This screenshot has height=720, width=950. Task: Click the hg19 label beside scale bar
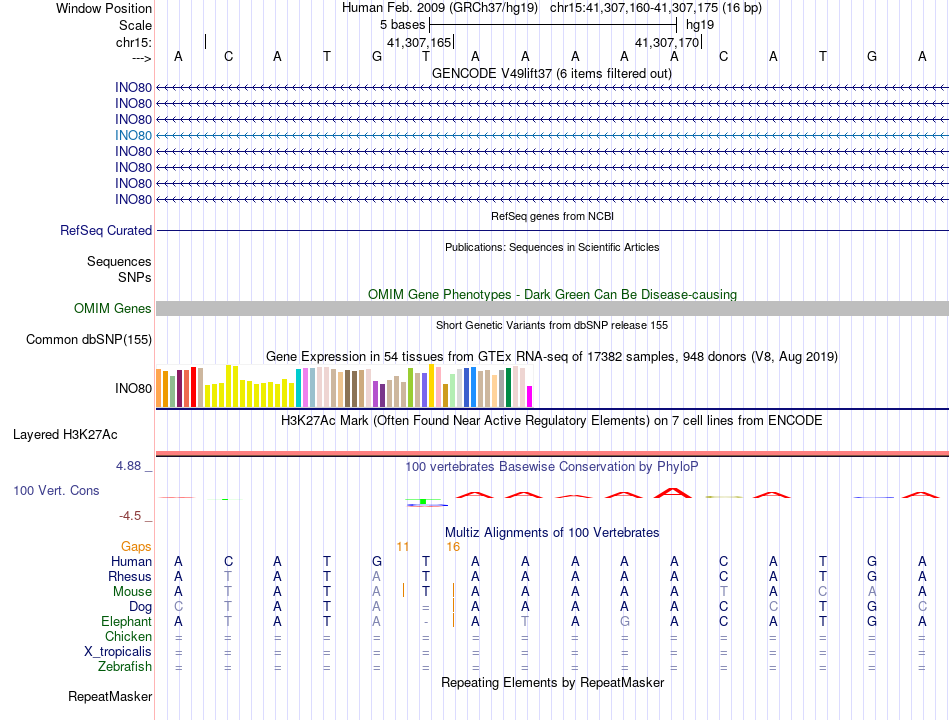click(x=700, y=25)
